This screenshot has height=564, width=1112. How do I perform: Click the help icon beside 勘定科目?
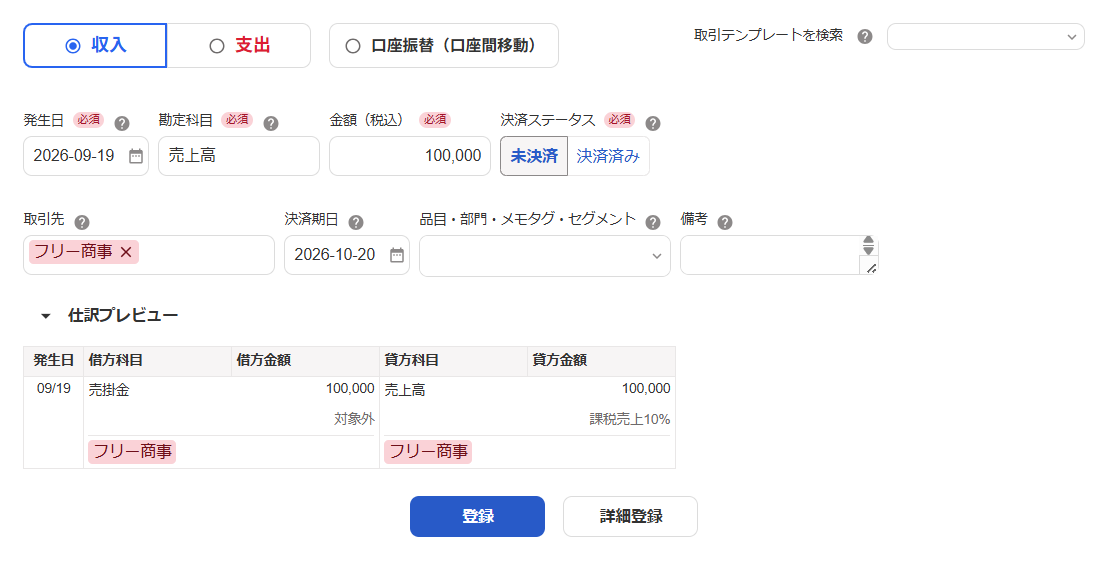click(270, 123)
